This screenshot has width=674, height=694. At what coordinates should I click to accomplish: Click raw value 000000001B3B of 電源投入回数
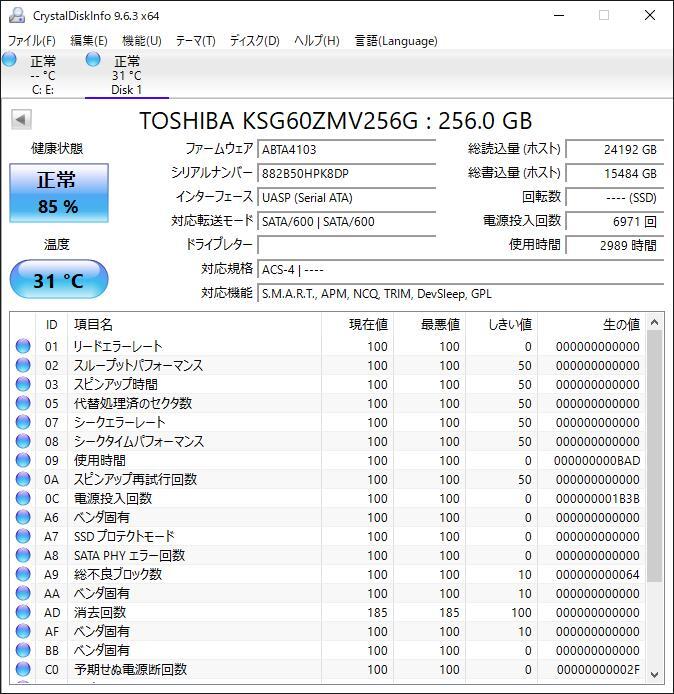coord(597,499)
